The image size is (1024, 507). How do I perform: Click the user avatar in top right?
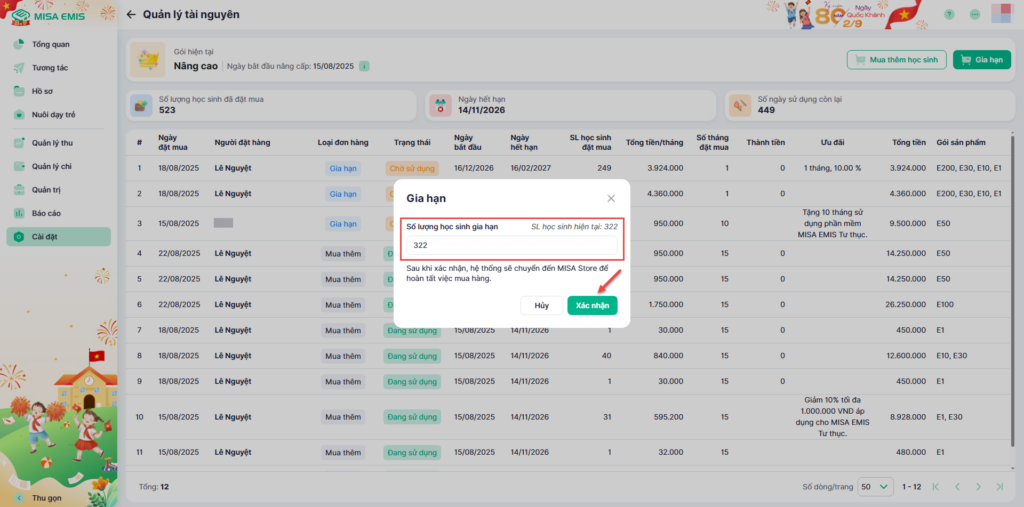[x=1000, y=14]
